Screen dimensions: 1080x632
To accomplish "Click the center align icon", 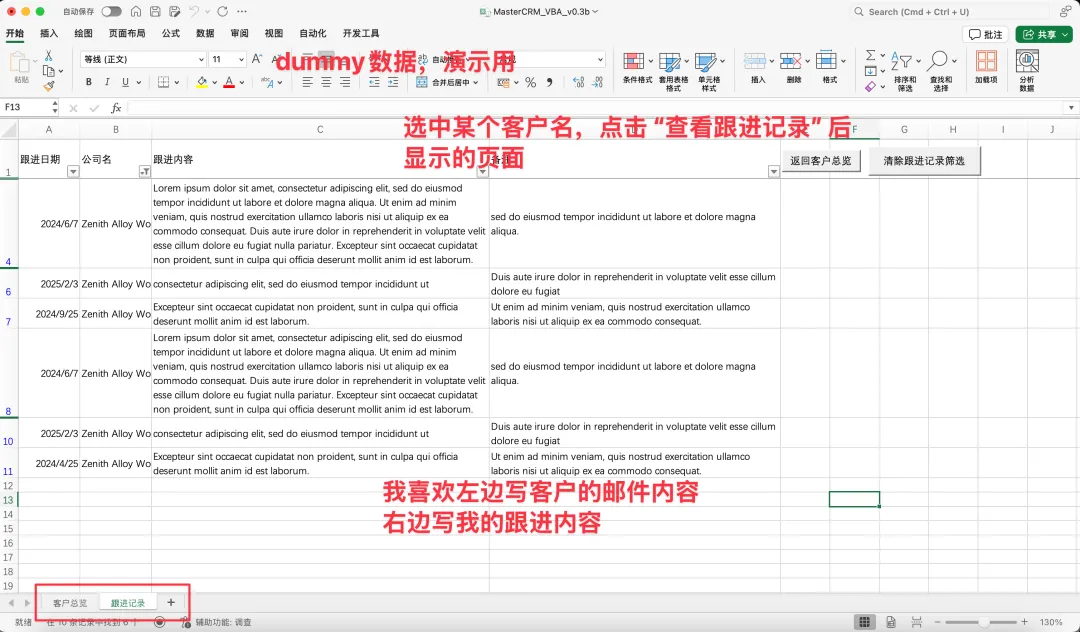I will pos(326,82).
